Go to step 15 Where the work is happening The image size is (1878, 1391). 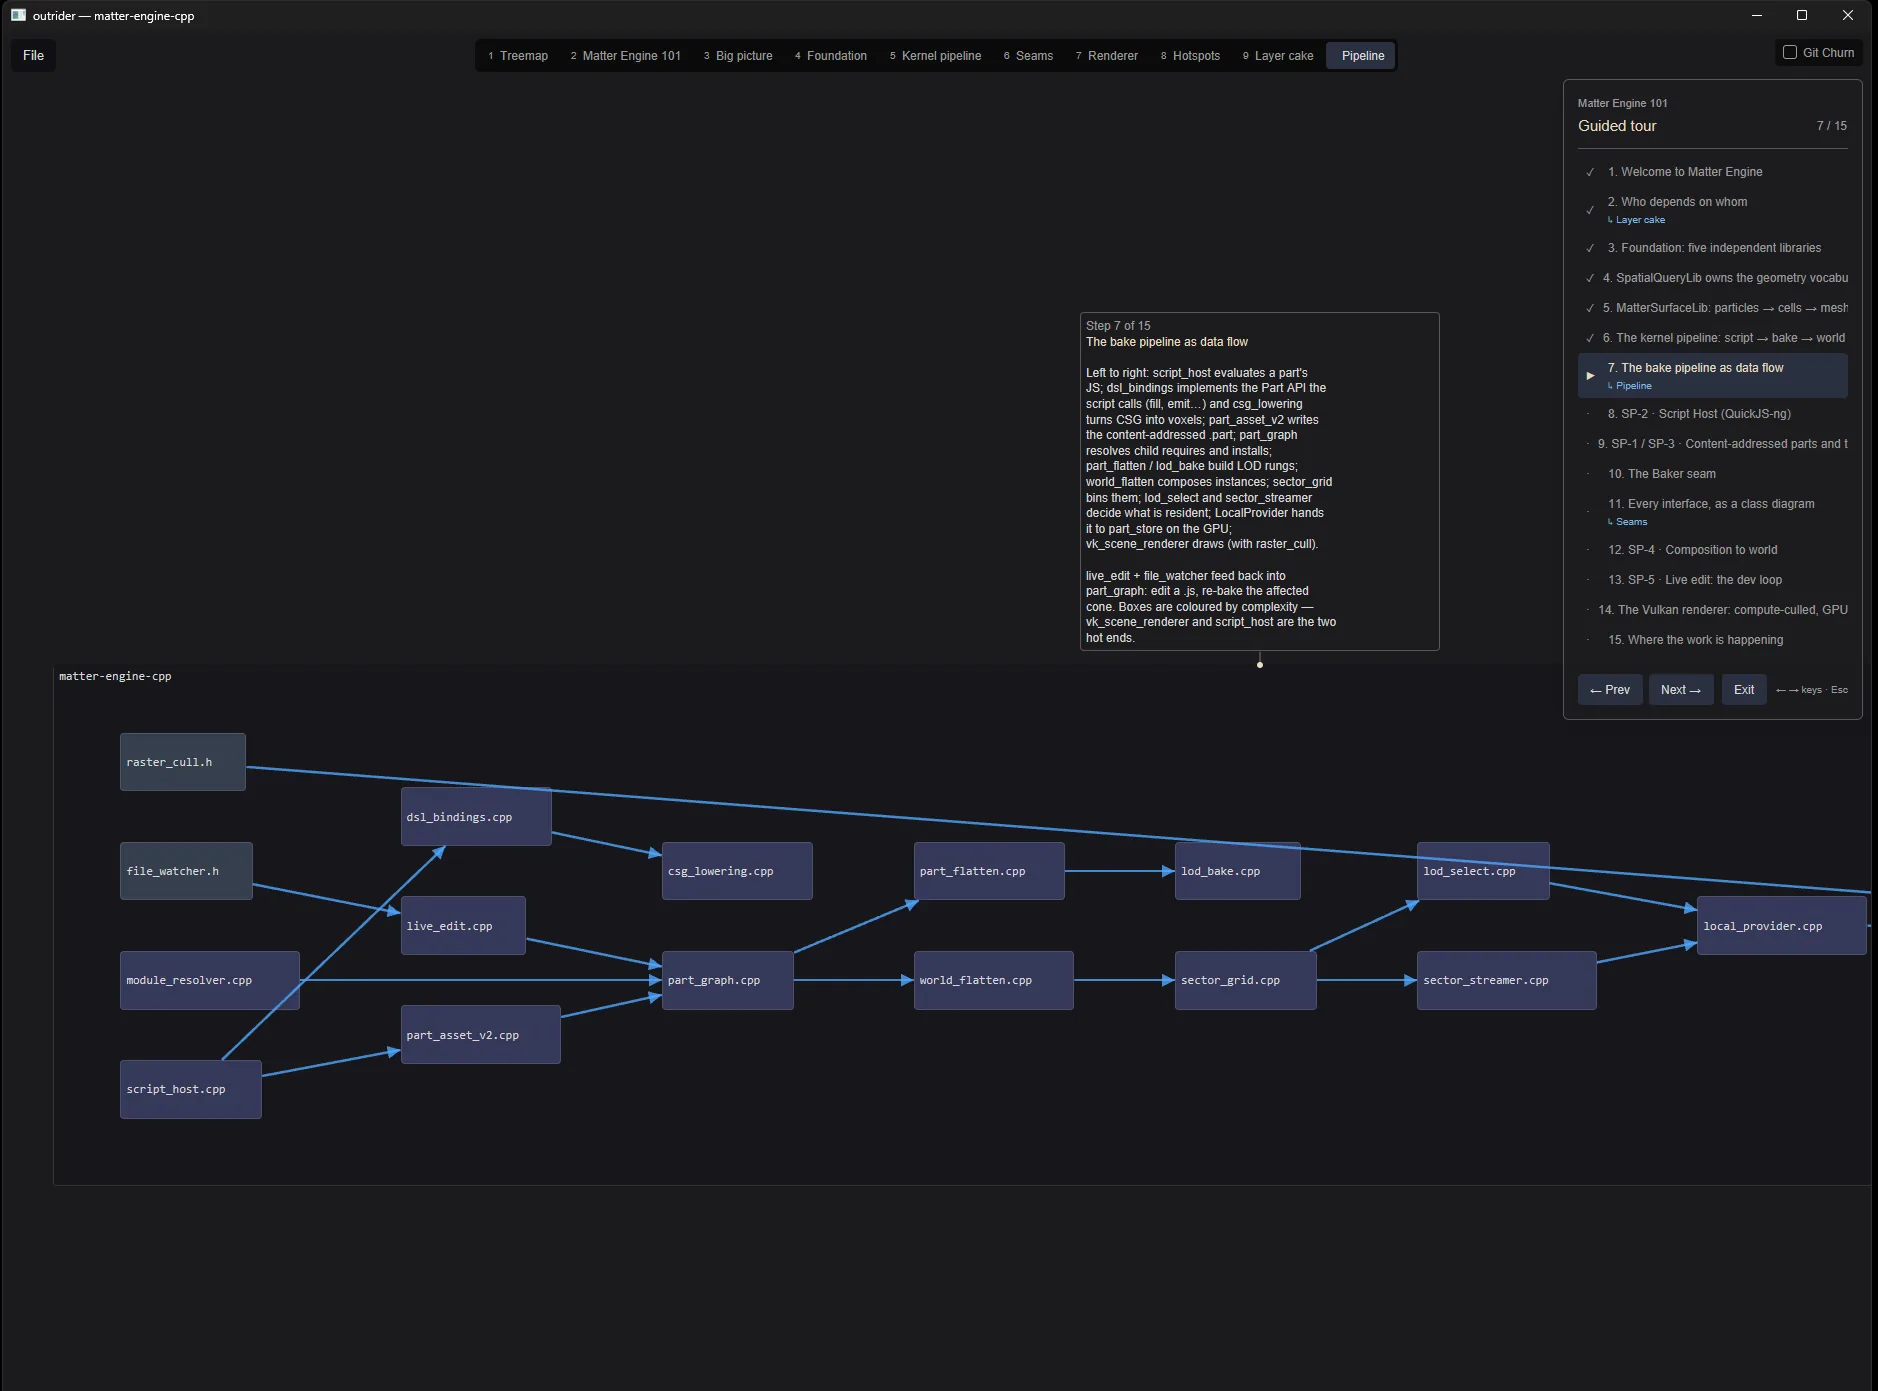click(x=1713, y=640)
